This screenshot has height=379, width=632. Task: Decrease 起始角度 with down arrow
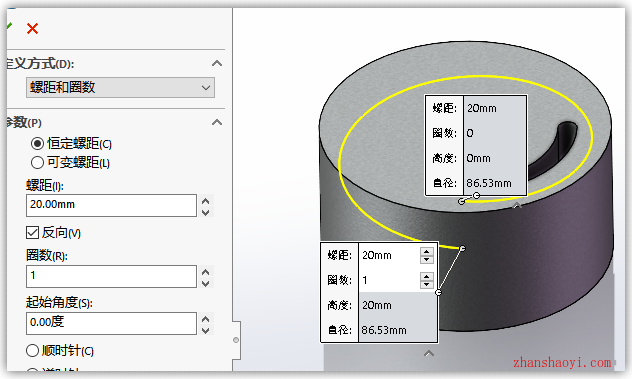206,330
